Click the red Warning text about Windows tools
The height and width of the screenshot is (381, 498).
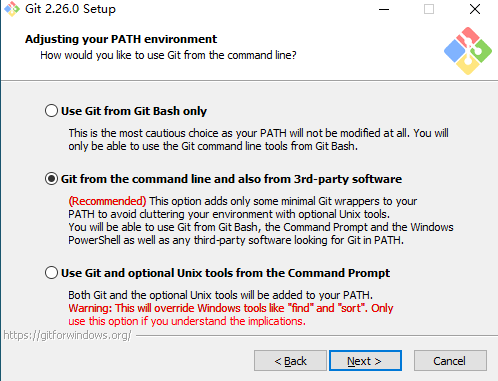point(231,315)
